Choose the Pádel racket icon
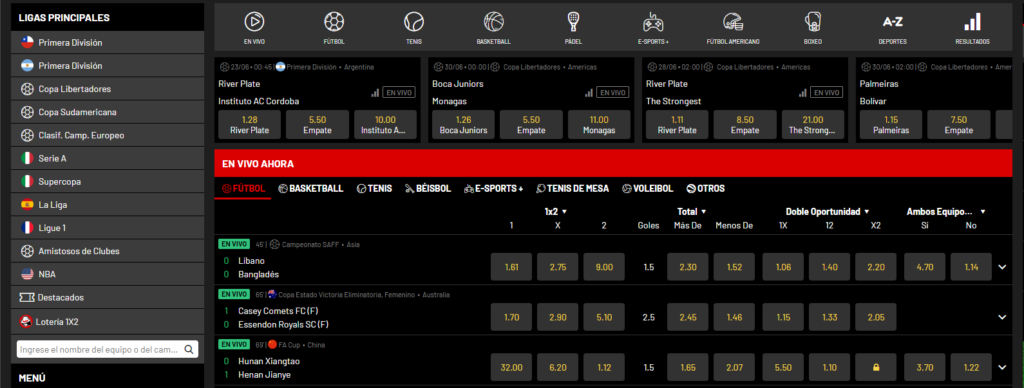 click(573, 22)
